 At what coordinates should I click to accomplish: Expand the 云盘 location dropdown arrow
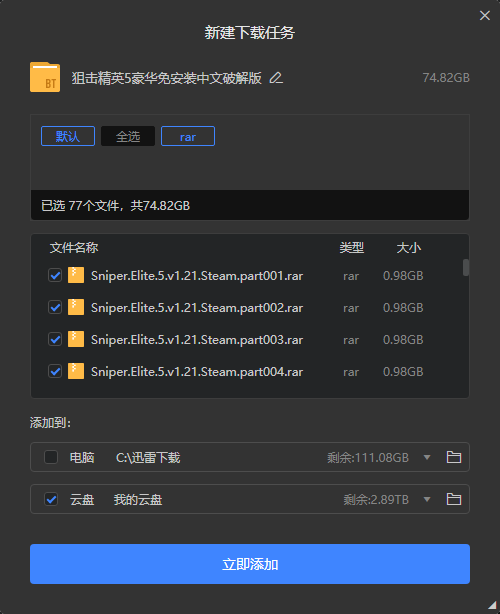(x=427, y=499)
